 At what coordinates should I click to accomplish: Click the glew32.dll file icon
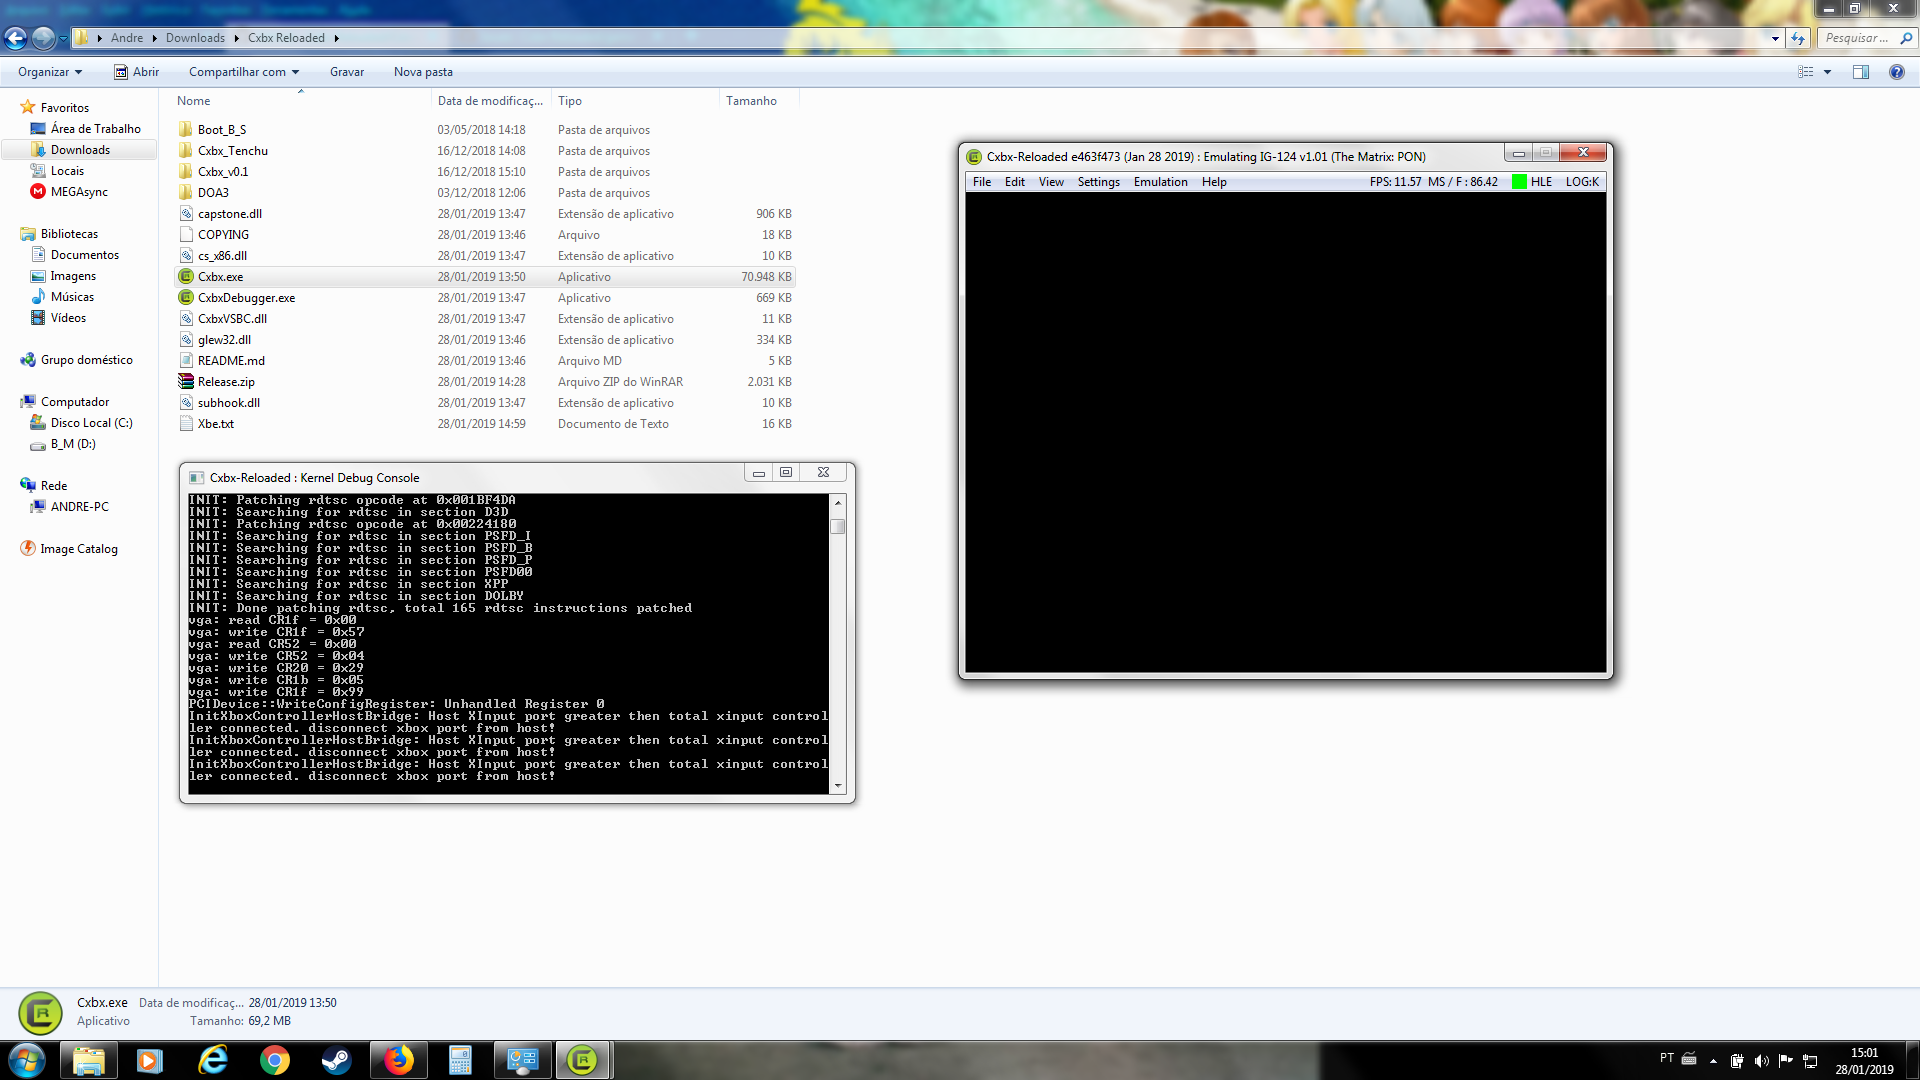(186, 340)
